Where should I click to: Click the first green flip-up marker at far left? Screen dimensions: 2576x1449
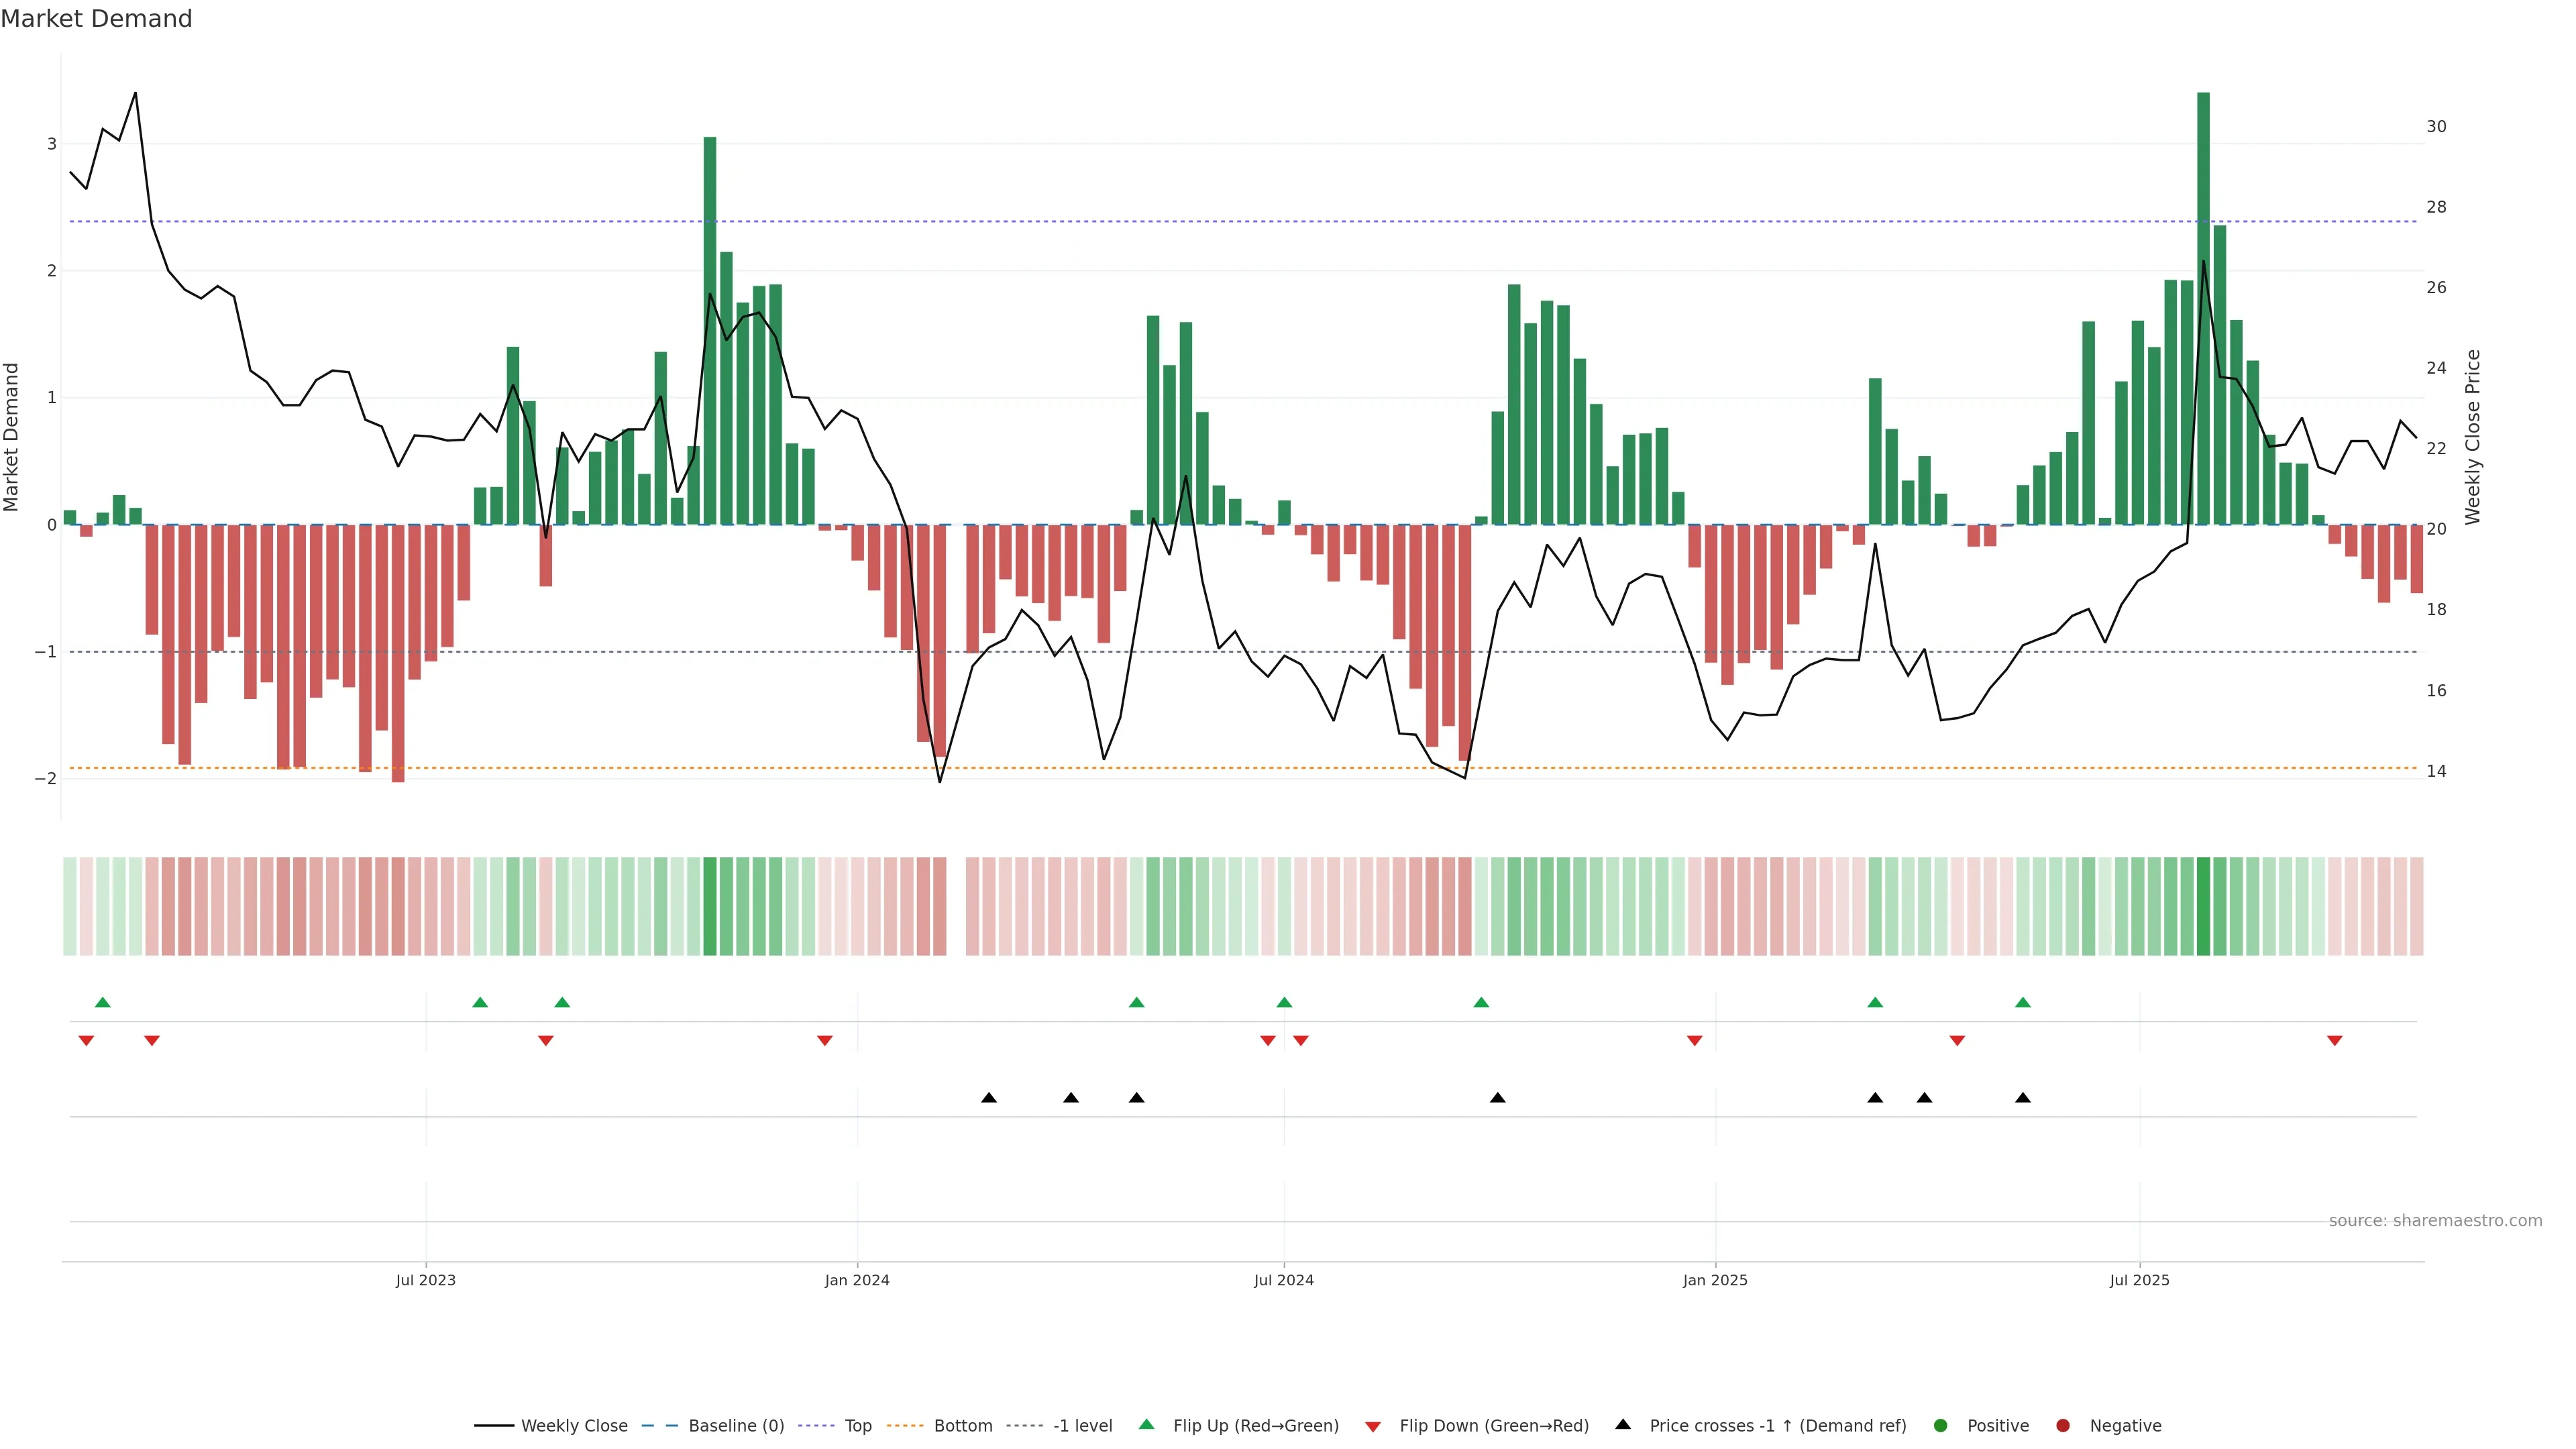pos(102,1002)
